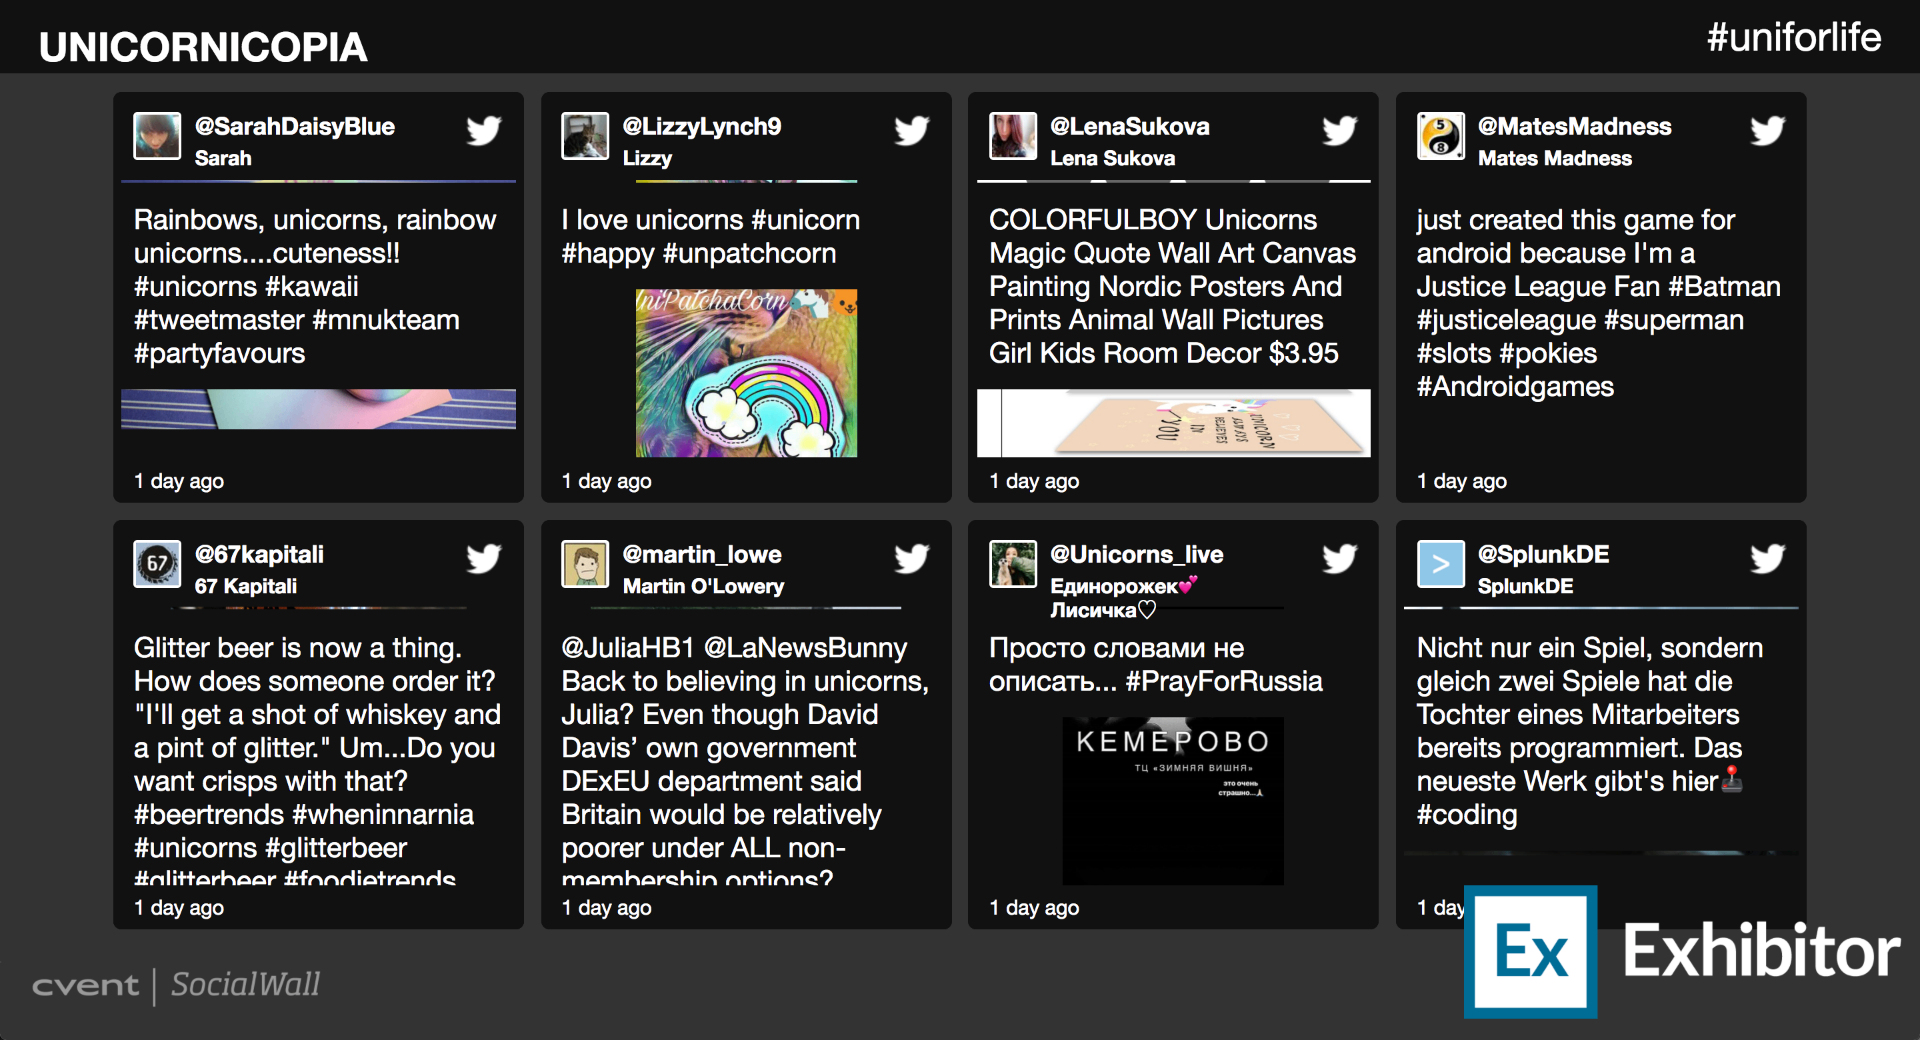Click the 'COLORFULBOY Unicorns' tweet text
Screen dimensions: 1920x1040
pos(1172,287)
